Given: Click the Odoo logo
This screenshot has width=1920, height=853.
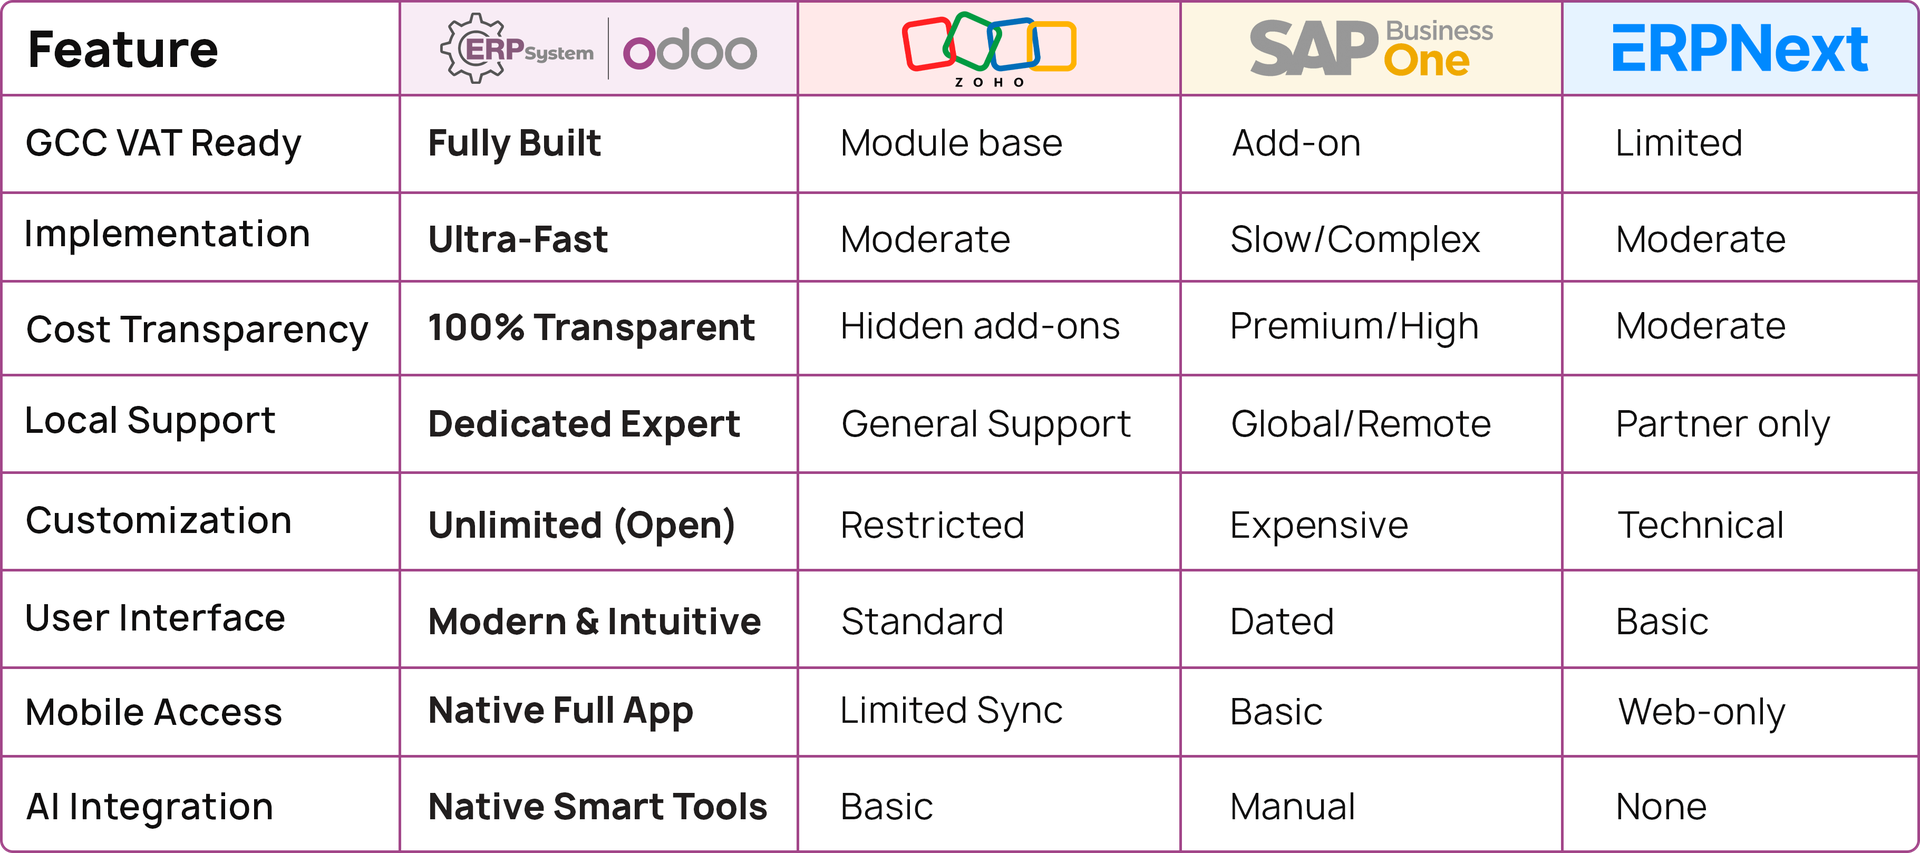Looking at the screenshot, I should pyautogui.click(x=689, y=50).
